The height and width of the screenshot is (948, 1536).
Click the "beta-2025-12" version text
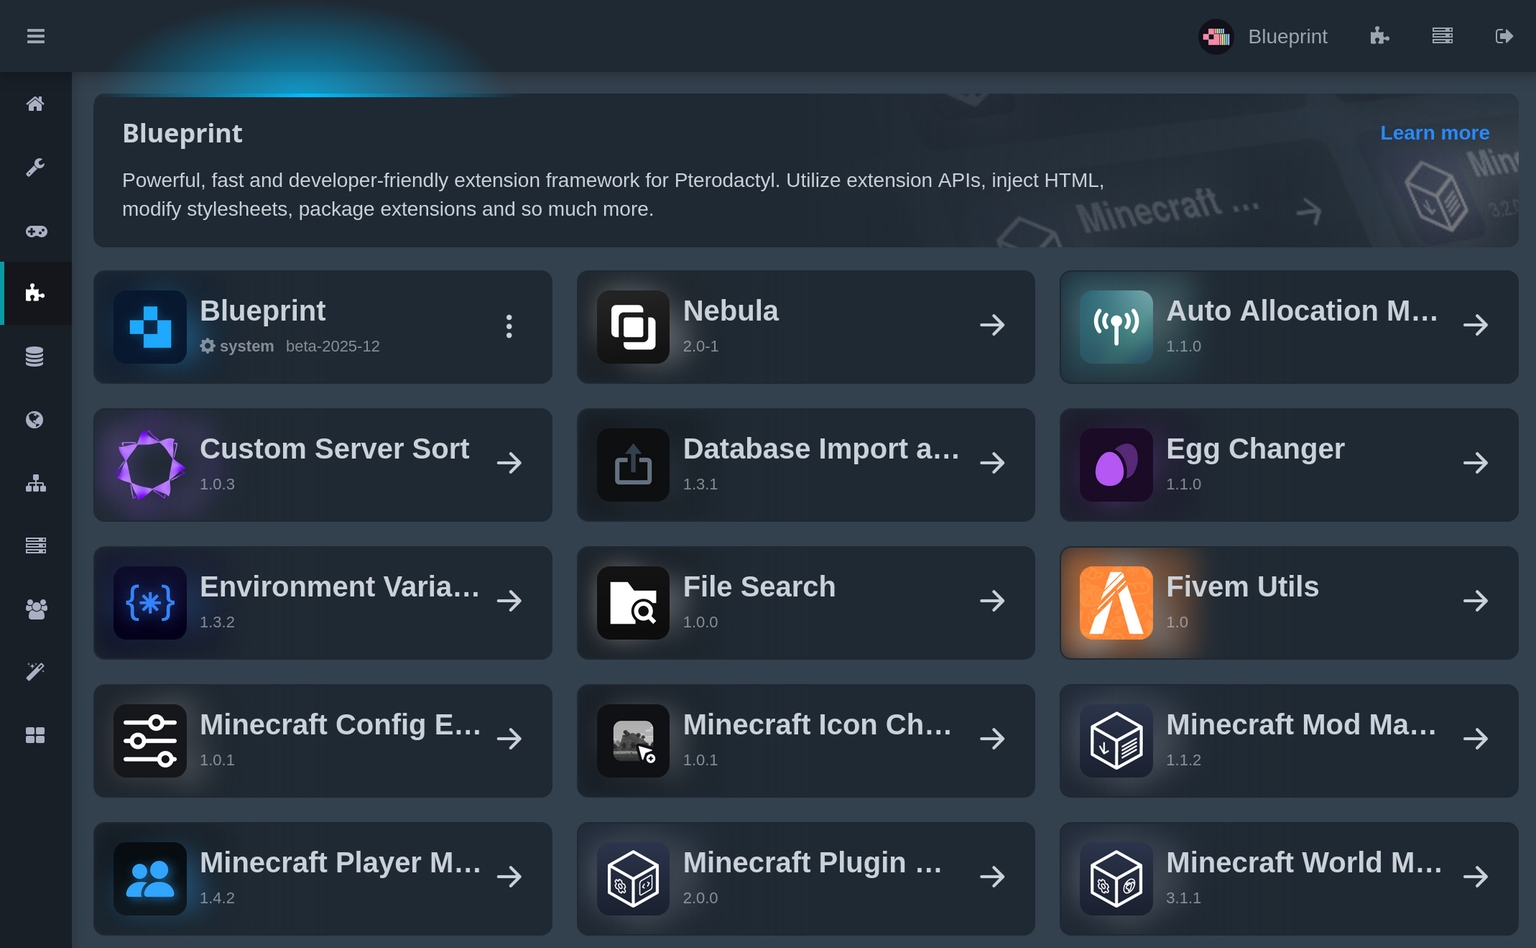[x=333, y=346]
